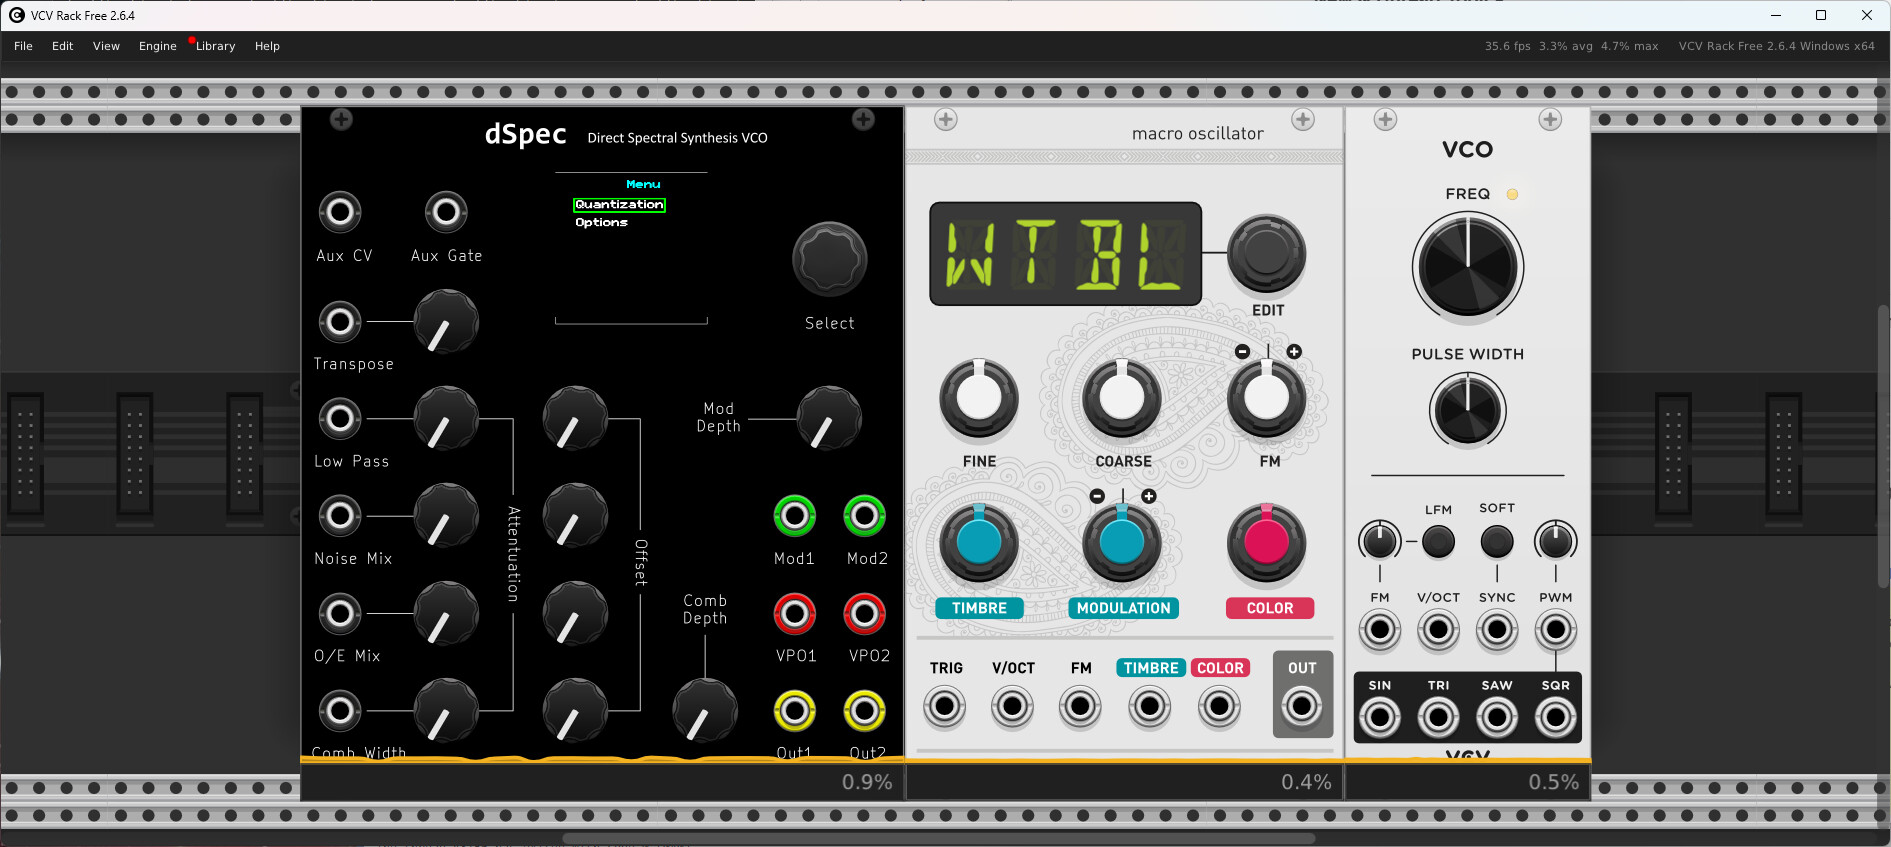The width and height of the screenshot is (1891, 847).
Task: Click the pink COLOR knob
Action: (1266, 543)
